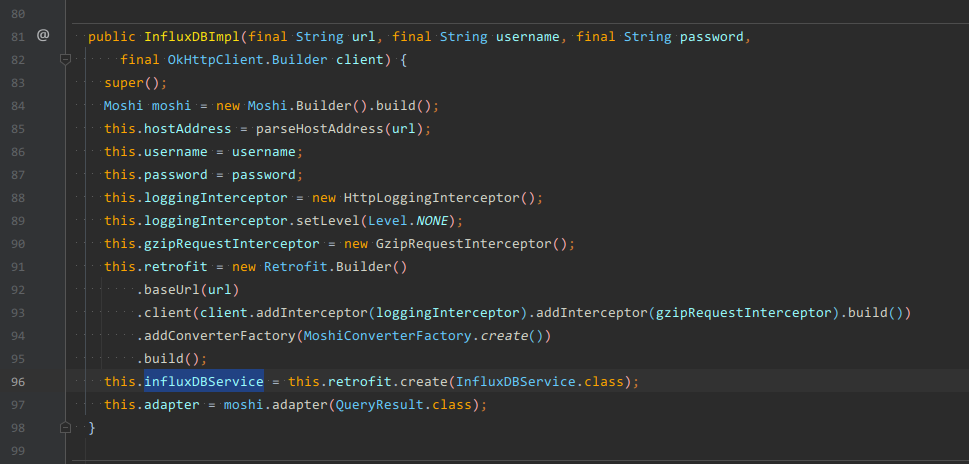Click InfluxDBService.class on line 96
The width and height of the screenshot is (969, 464).
click(540, 382)
